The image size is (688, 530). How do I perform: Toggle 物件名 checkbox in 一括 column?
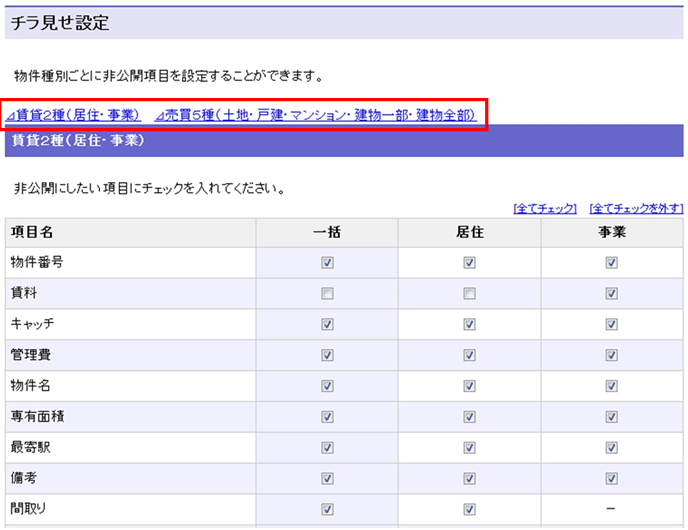point(327,386)
